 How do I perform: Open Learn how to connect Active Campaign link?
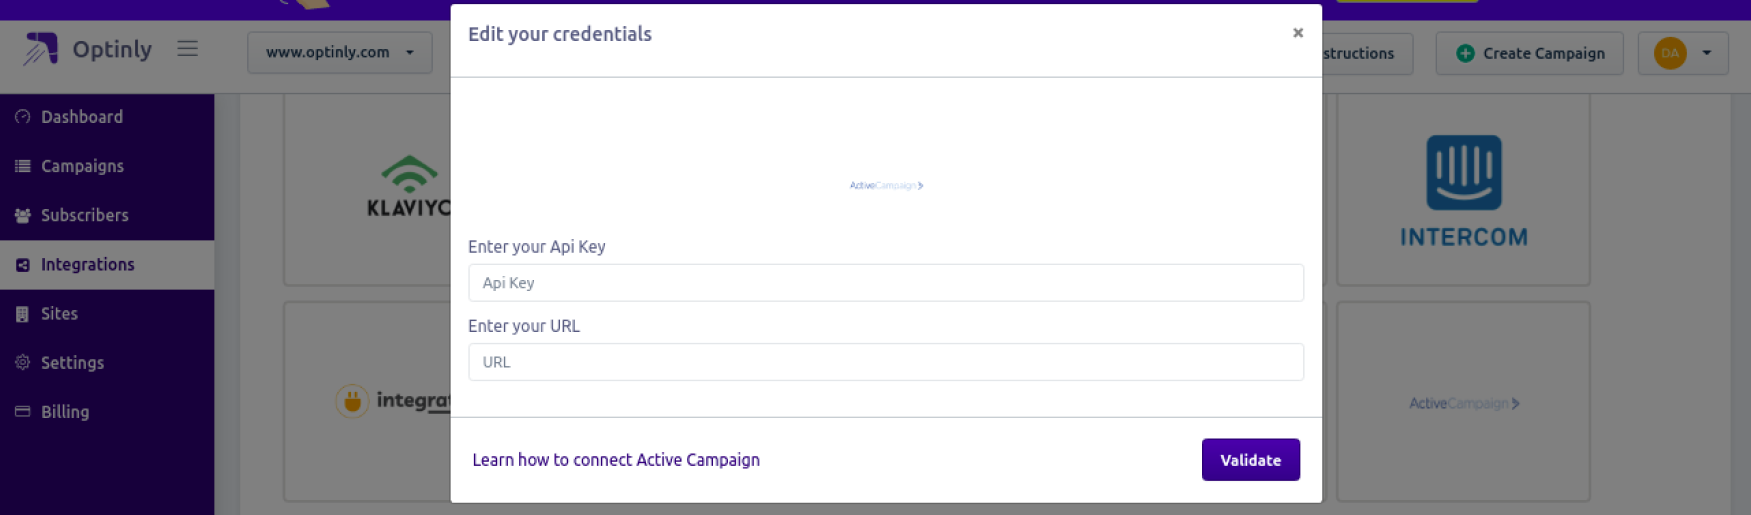(616, 460)
